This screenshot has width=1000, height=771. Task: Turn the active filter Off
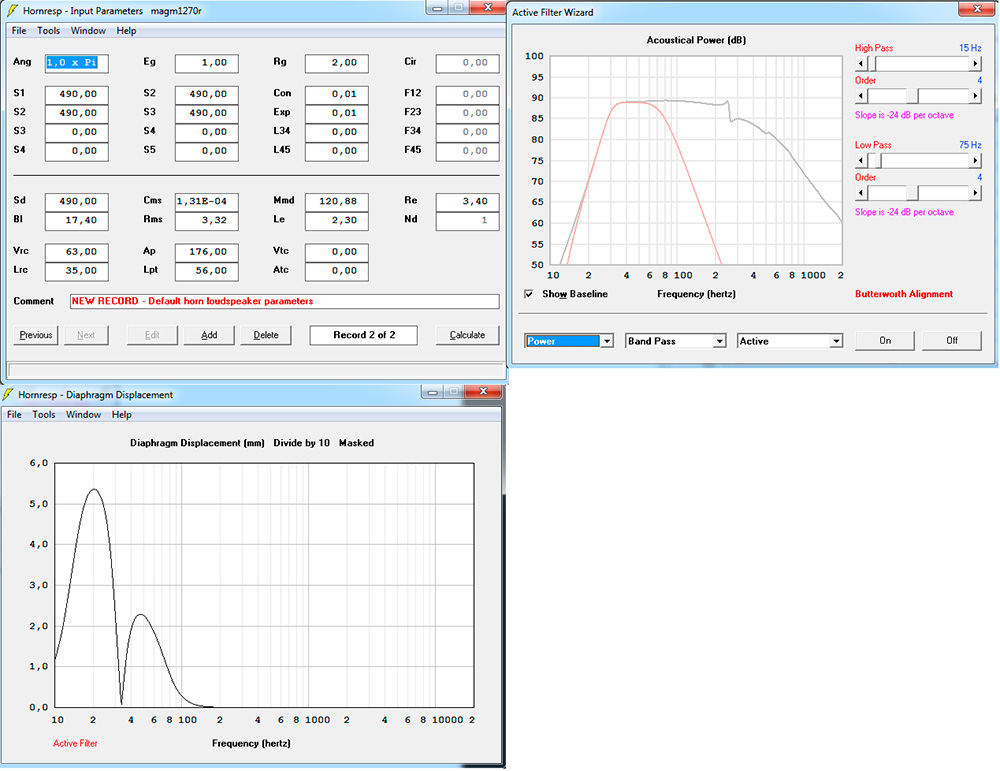pos(952,341)
